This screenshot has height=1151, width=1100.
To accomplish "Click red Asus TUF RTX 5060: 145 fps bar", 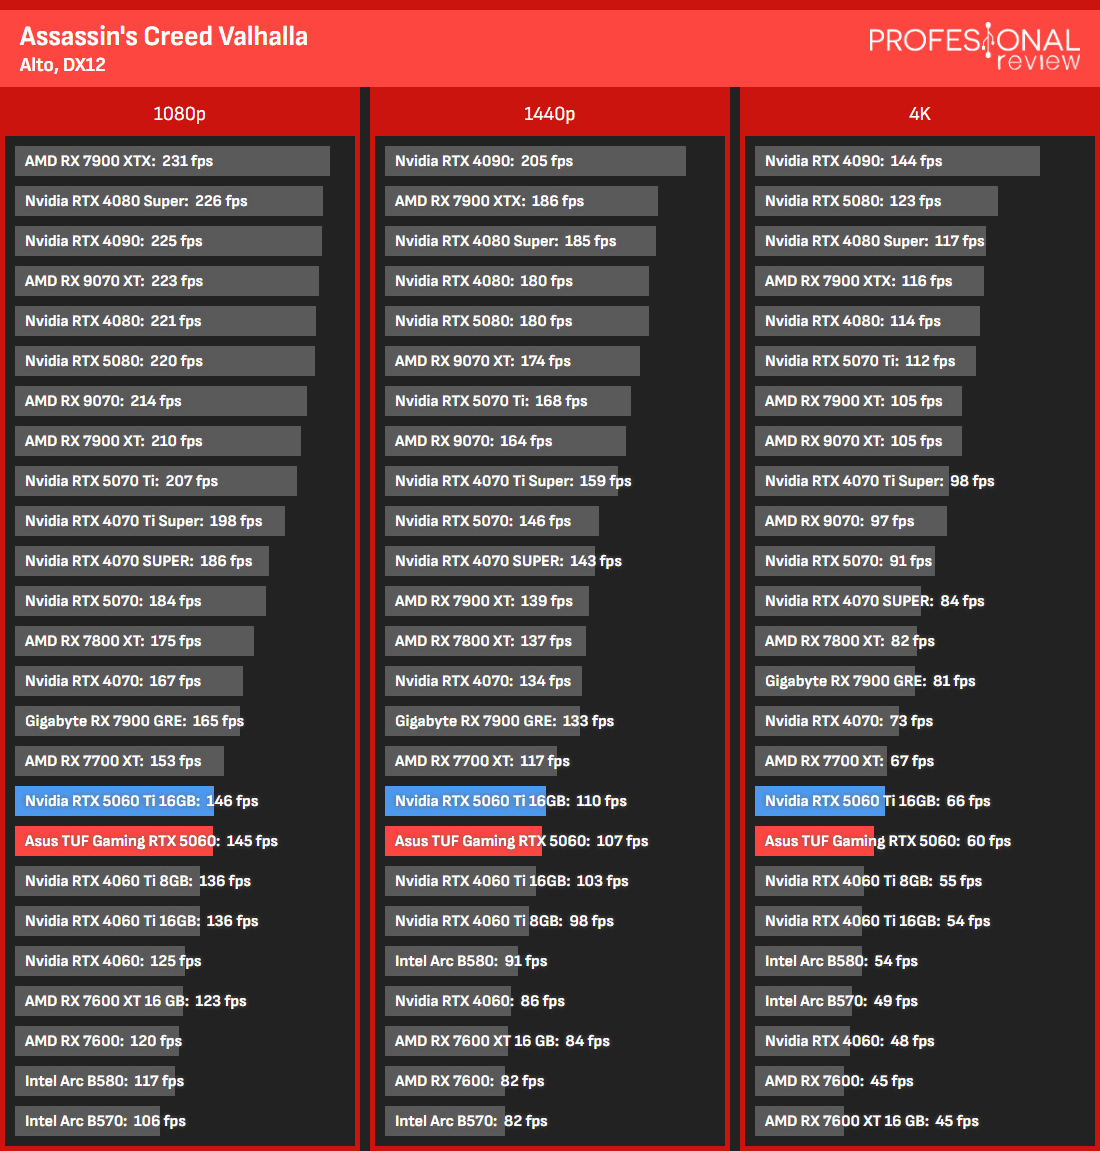I will click(x=114, y=841).
